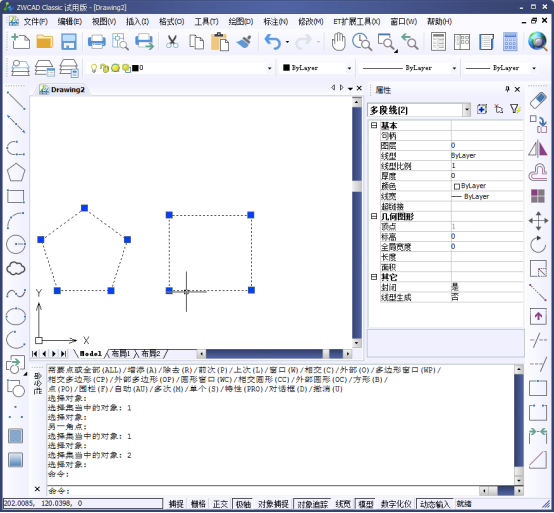Screen dimensions: 554x513
Task: Toggle 栅格 grid display in status bar
Action: tap(198, 504)
